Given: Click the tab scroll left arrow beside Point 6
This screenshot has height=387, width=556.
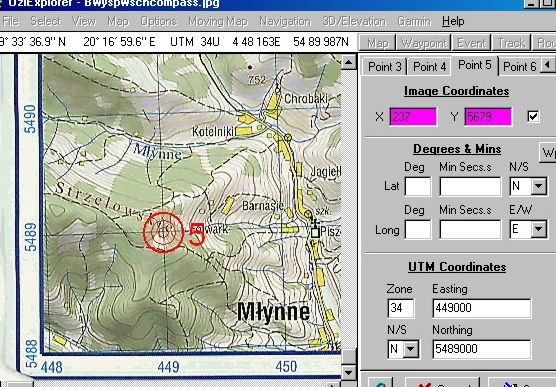Looking at the screenshot, I should click(548, 65).
